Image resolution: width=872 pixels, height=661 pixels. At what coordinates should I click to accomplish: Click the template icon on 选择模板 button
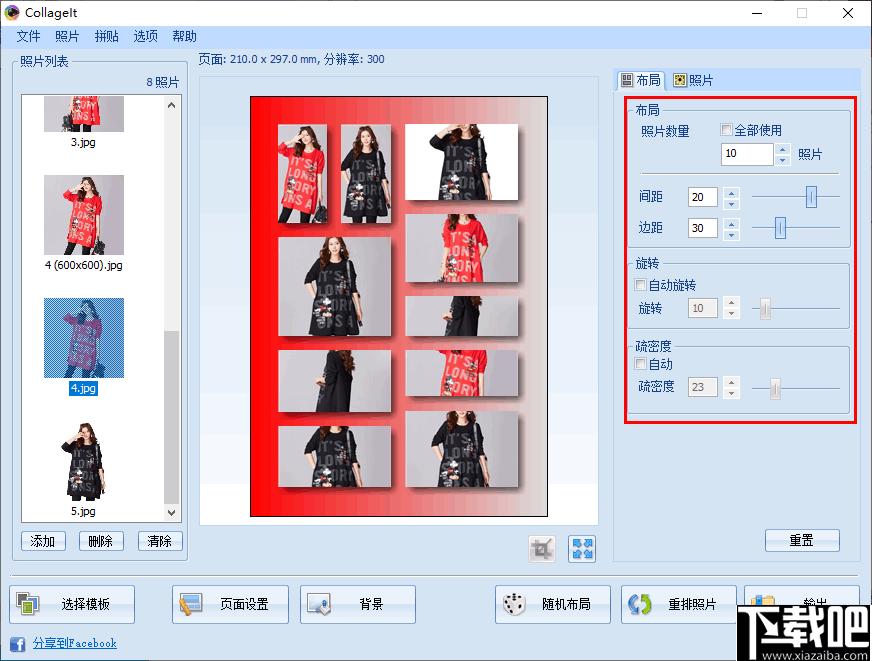(27, 604)
